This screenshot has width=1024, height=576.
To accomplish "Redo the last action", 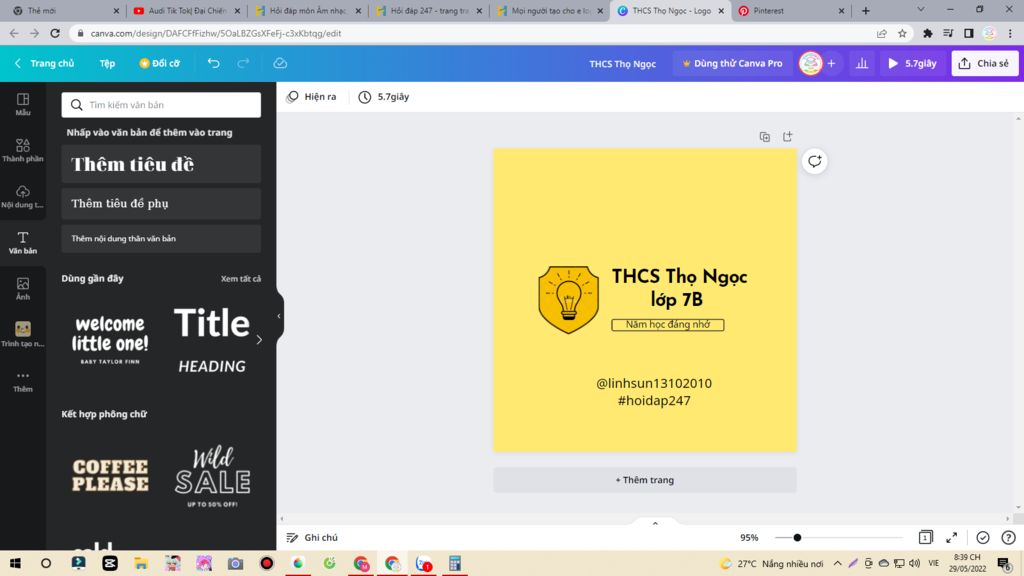I will 244,63.
